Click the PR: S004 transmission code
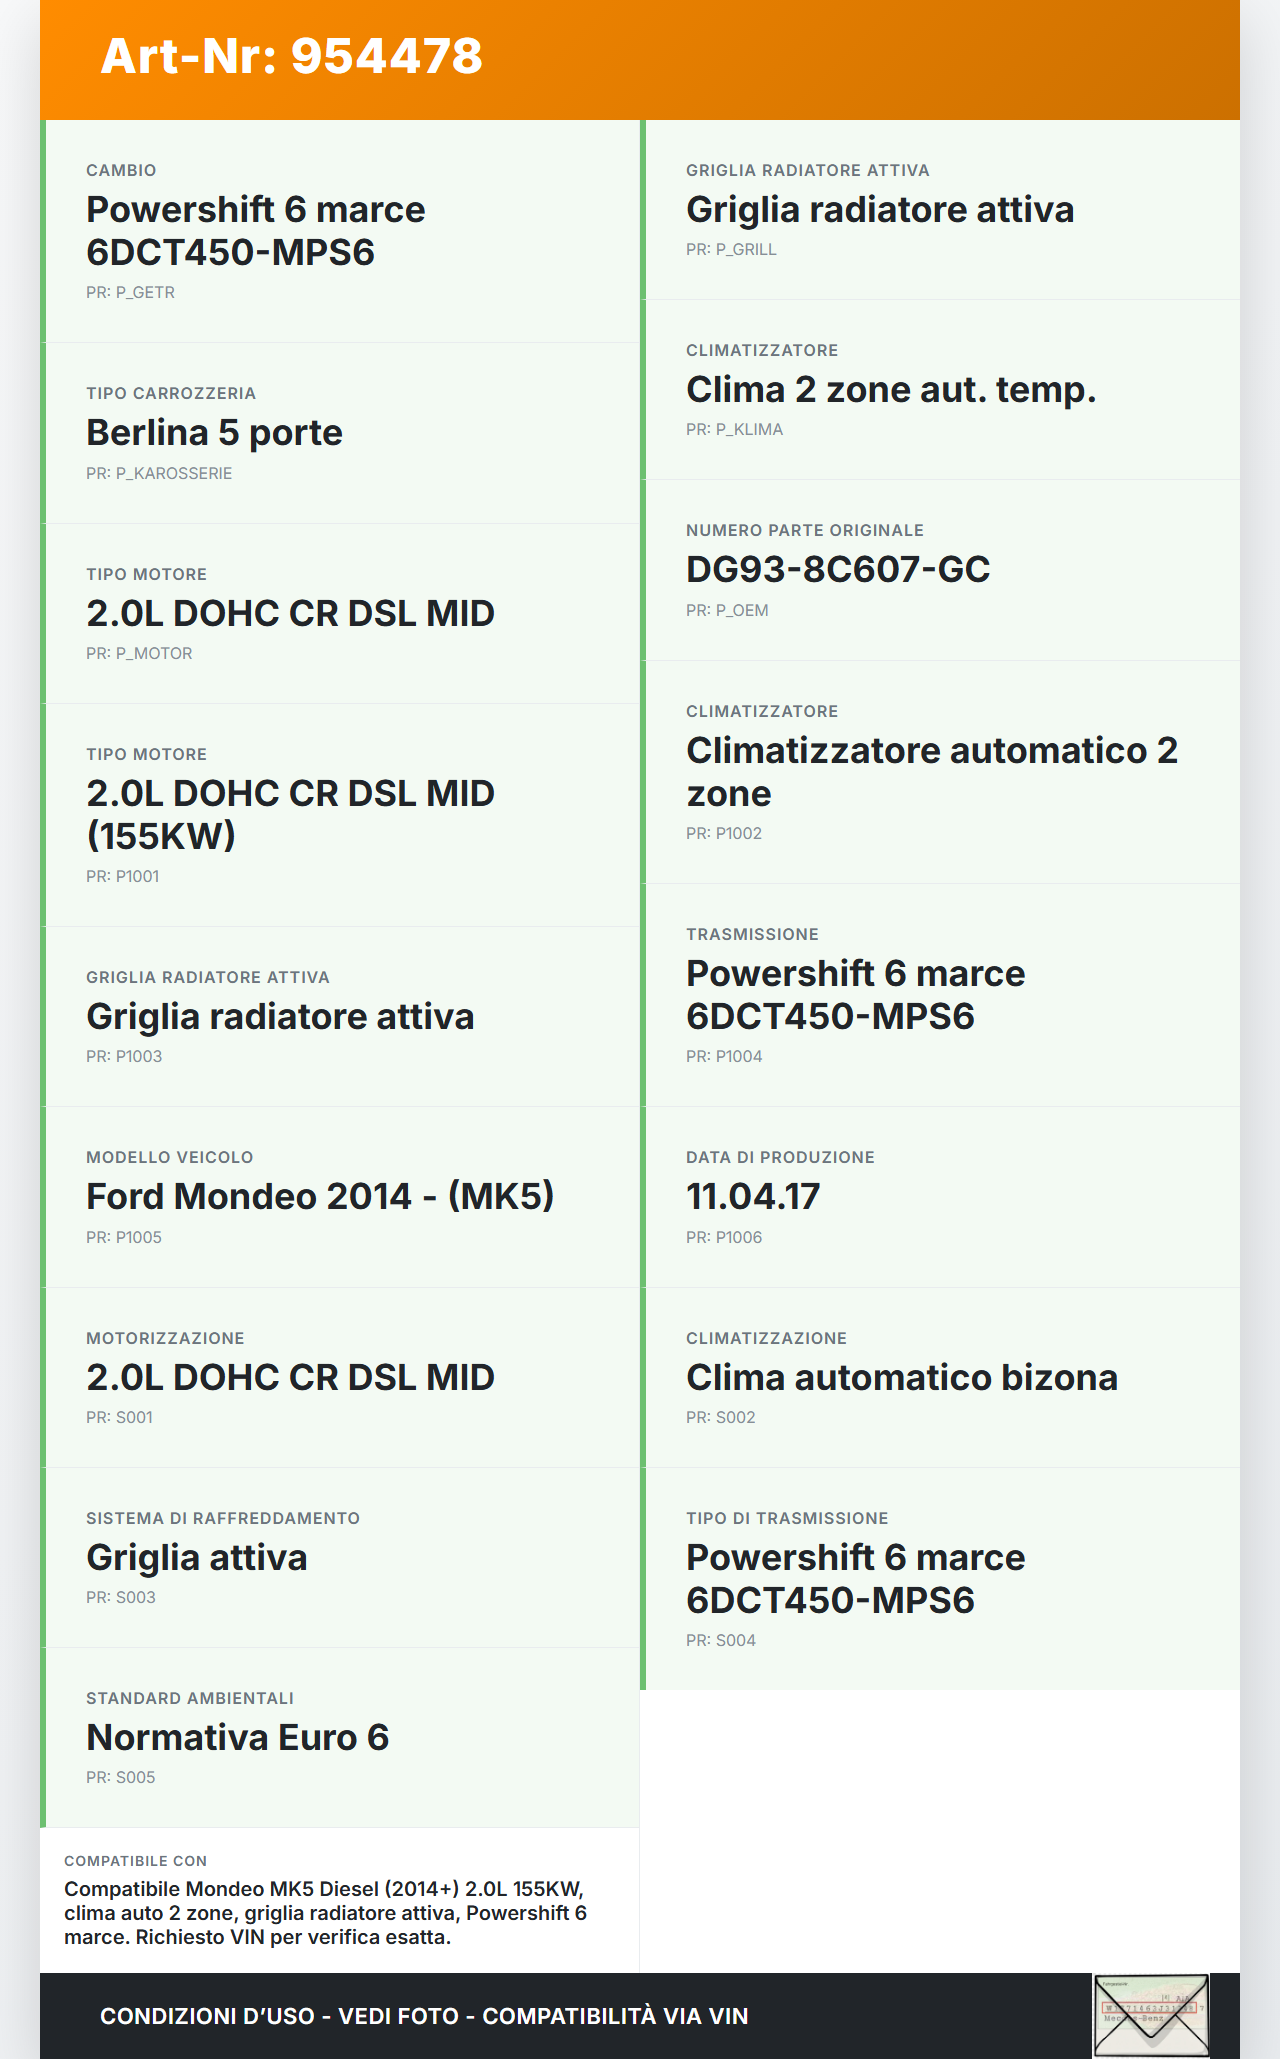Image resolution: width=1280 pixels, height=2060 pixels. point(721,1640)
